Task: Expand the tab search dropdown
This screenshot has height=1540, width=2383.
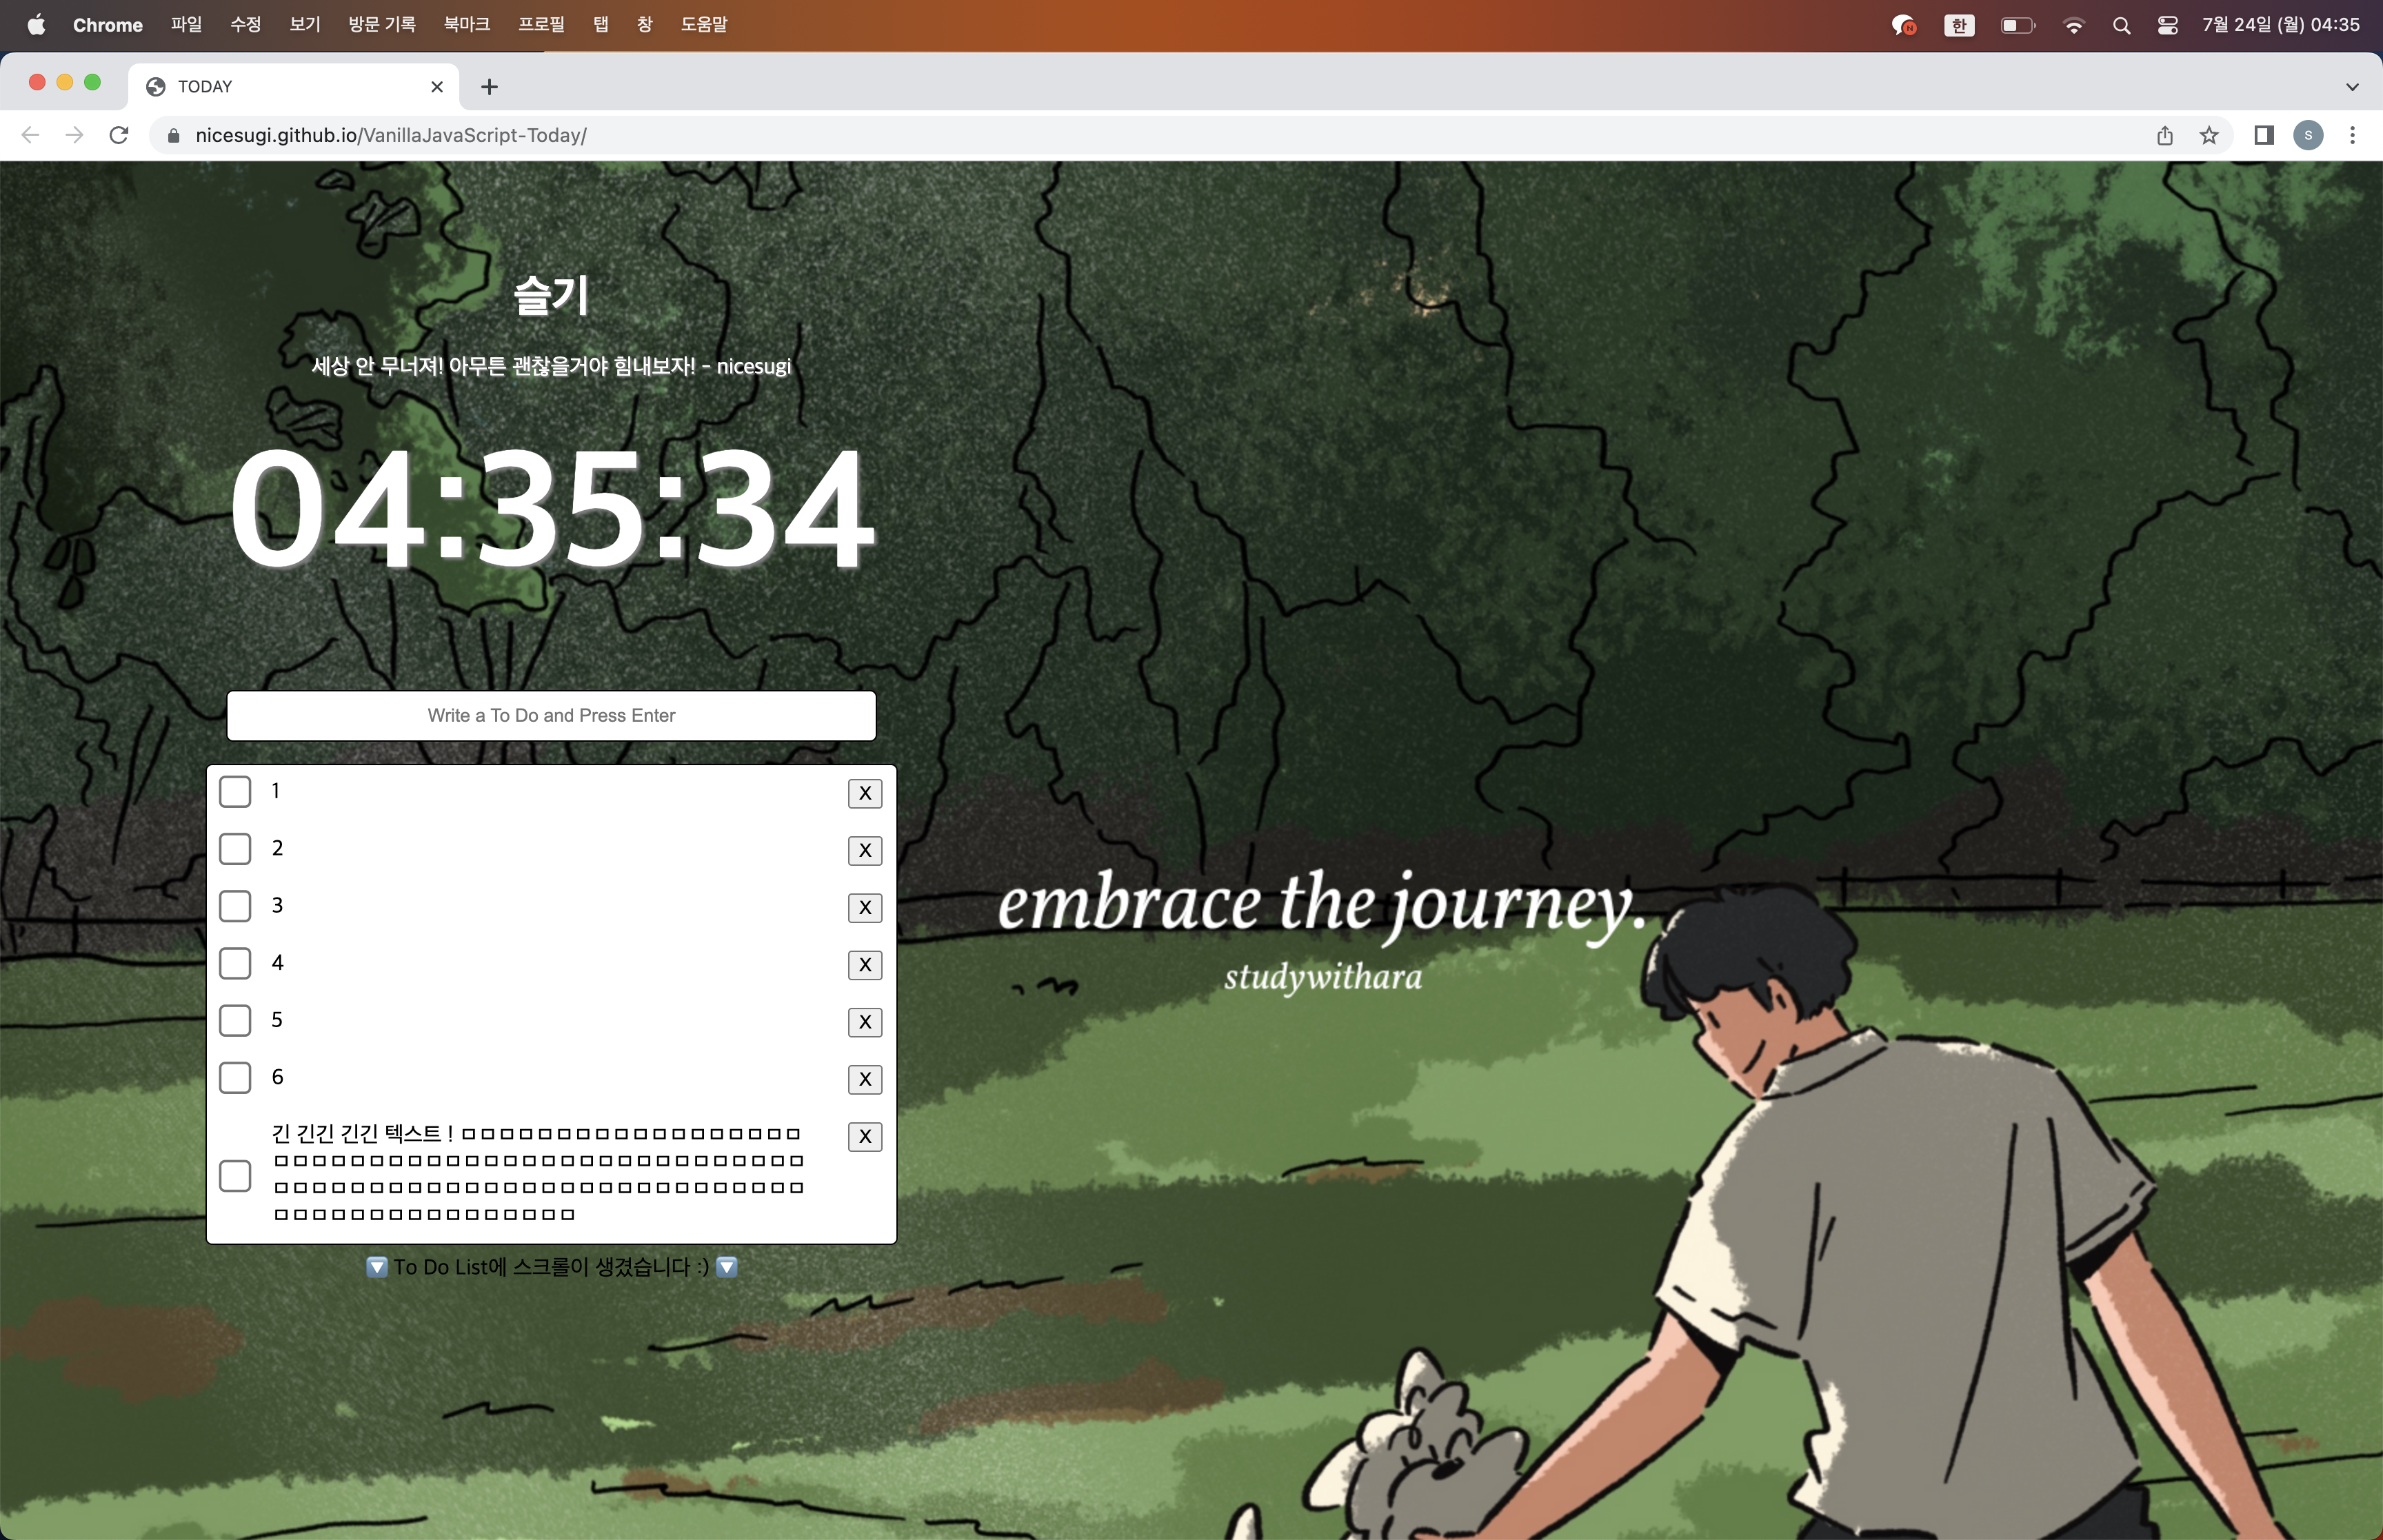Action: click(2352, 87)
